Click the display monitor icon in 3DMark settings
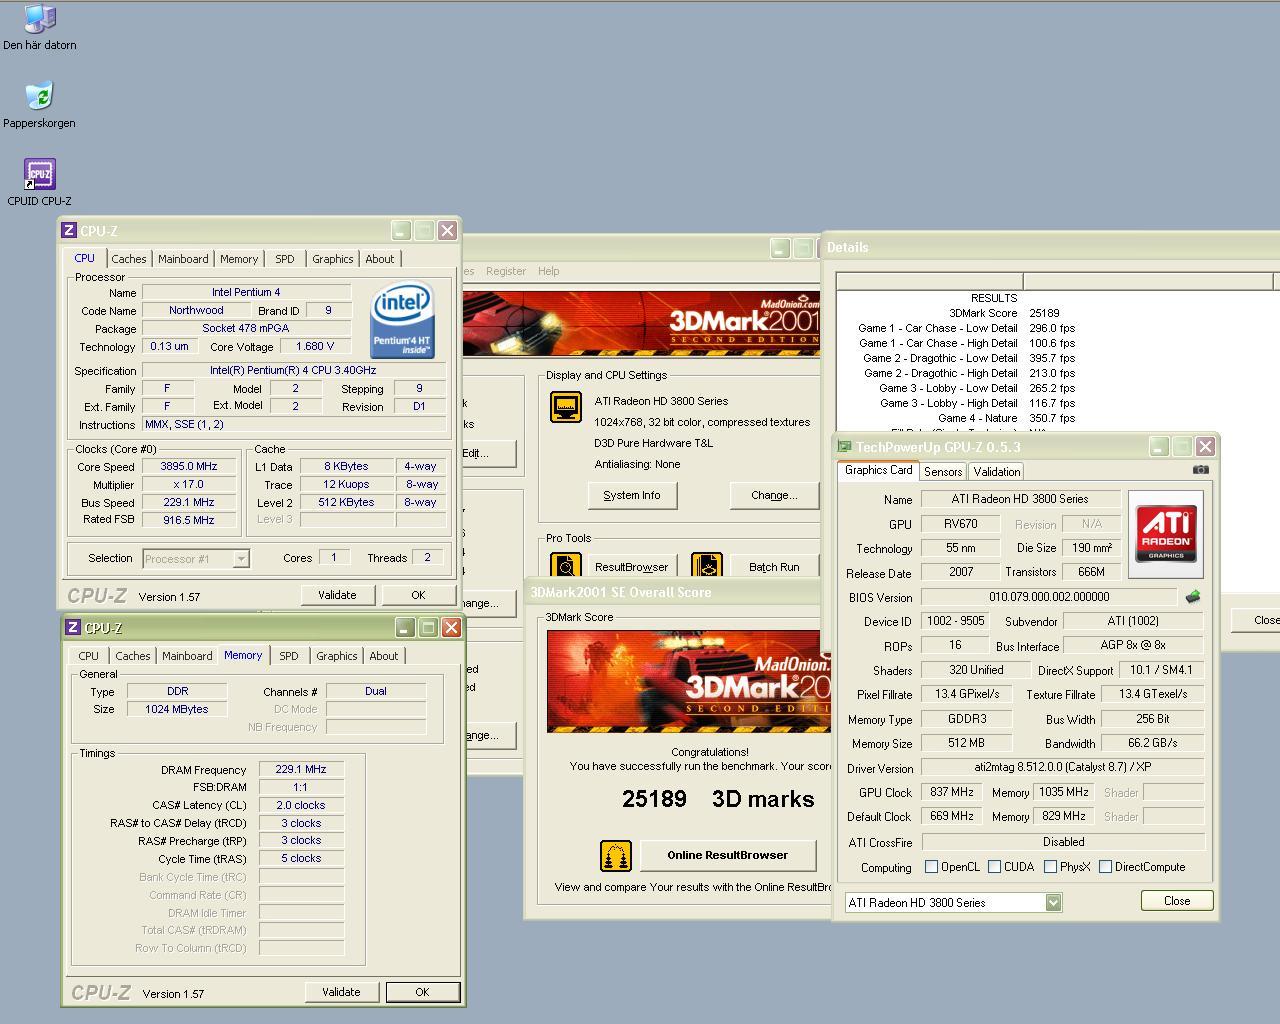The width and height of the screenshot is (1280, 1024). pos(566,407)
